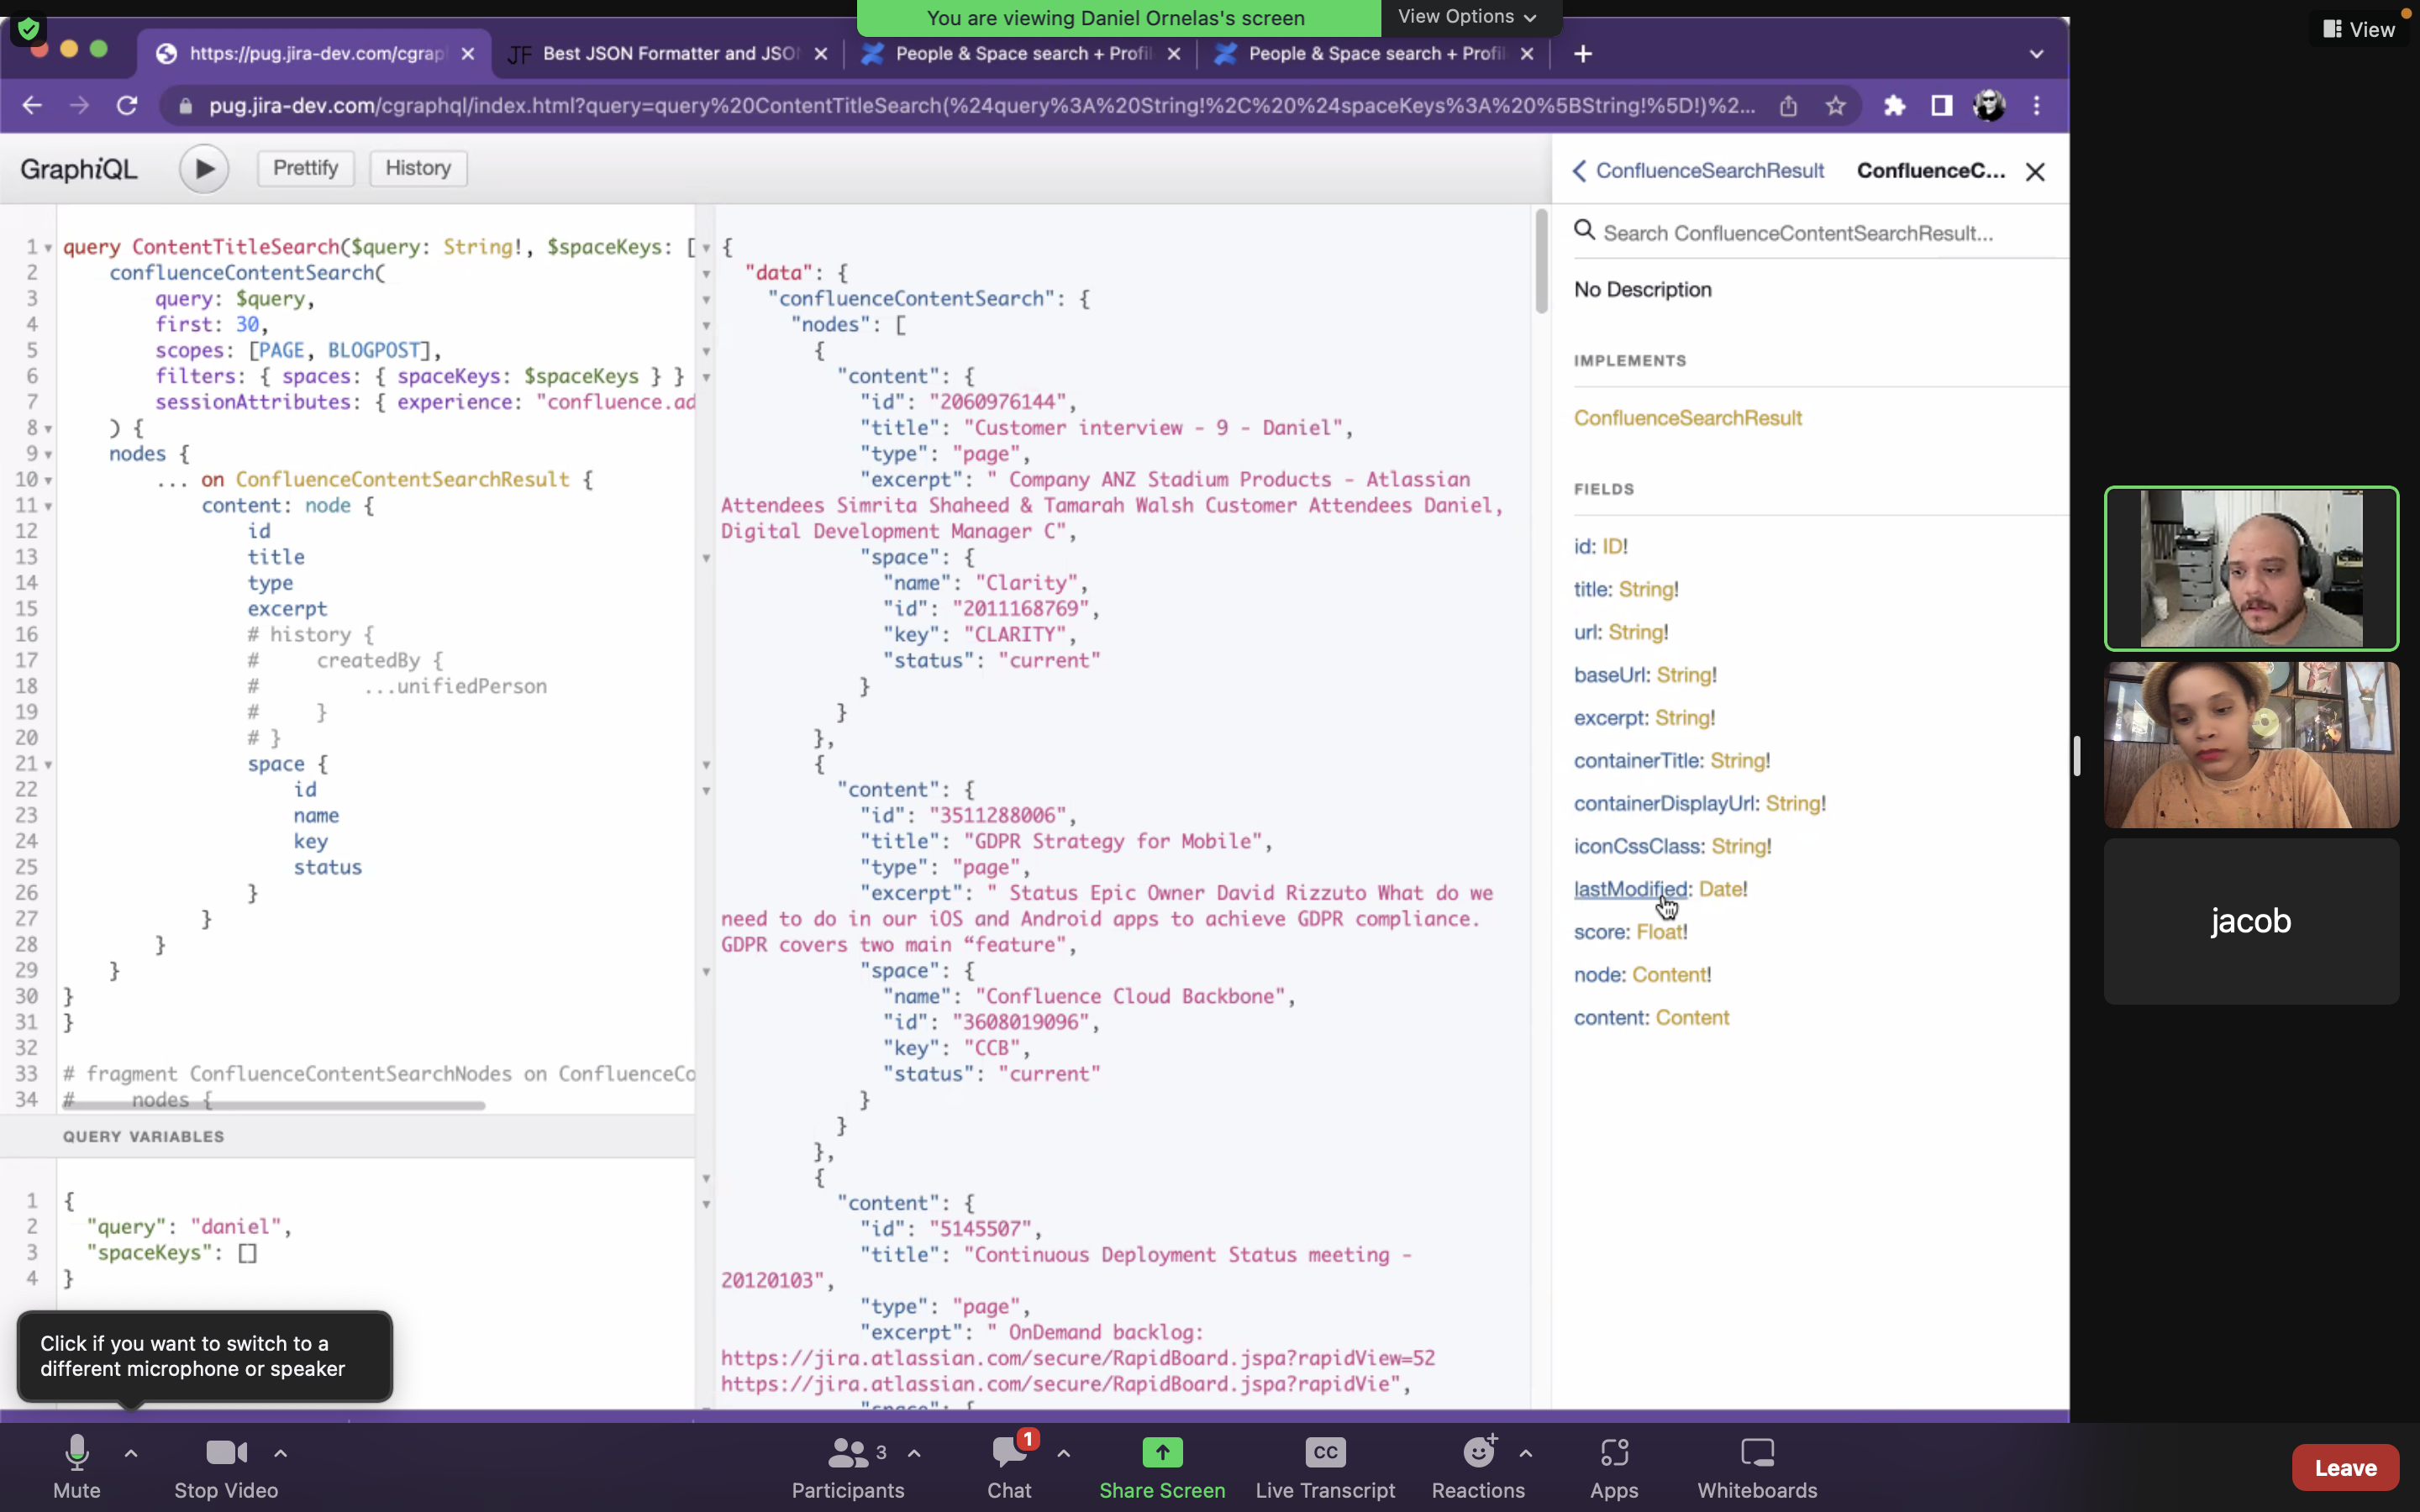Screen dimensions: 2420x1512
Task: Collapse the content block at line 11
Action: pos(47,506)
